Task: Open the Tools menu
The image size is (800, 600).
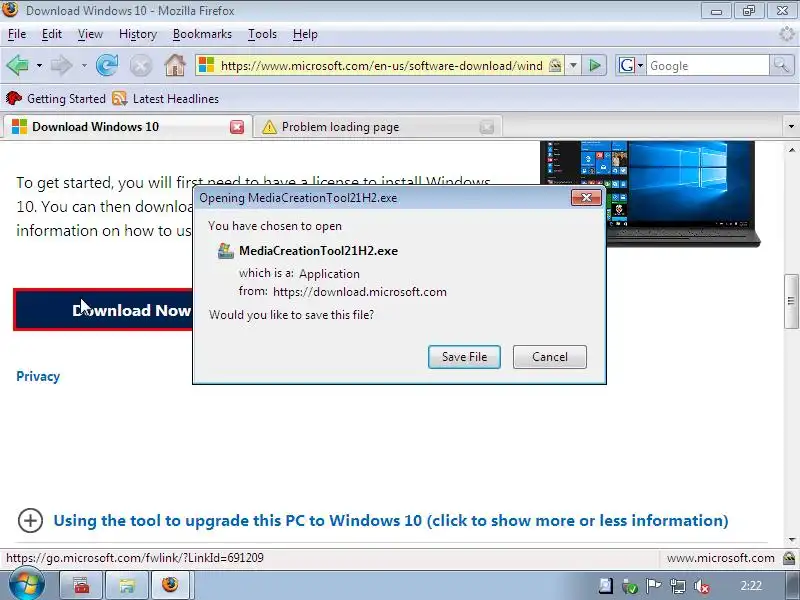Action: (262, 34)
